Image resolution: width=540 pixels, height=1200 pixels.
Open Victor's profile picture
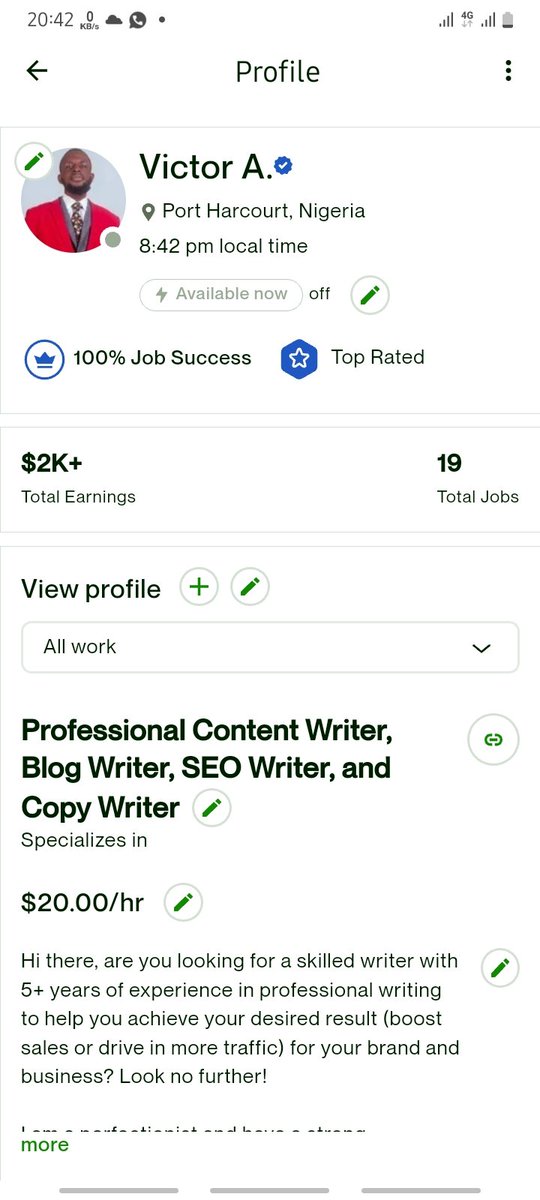coord(73,199)
